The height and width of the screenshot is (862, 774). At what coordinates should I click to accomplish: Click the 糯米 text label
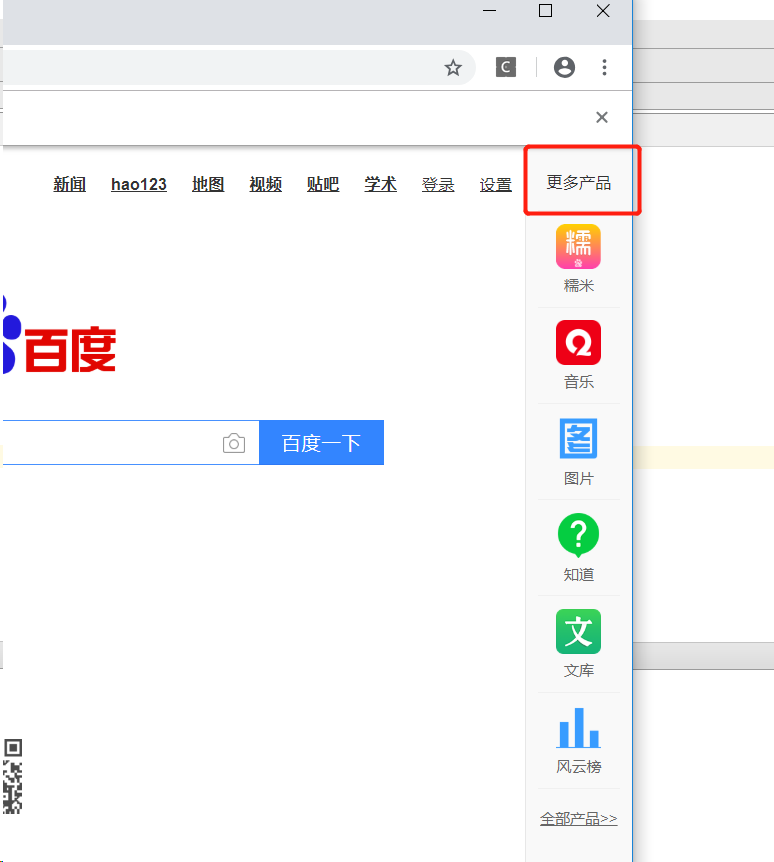[579, 286]
